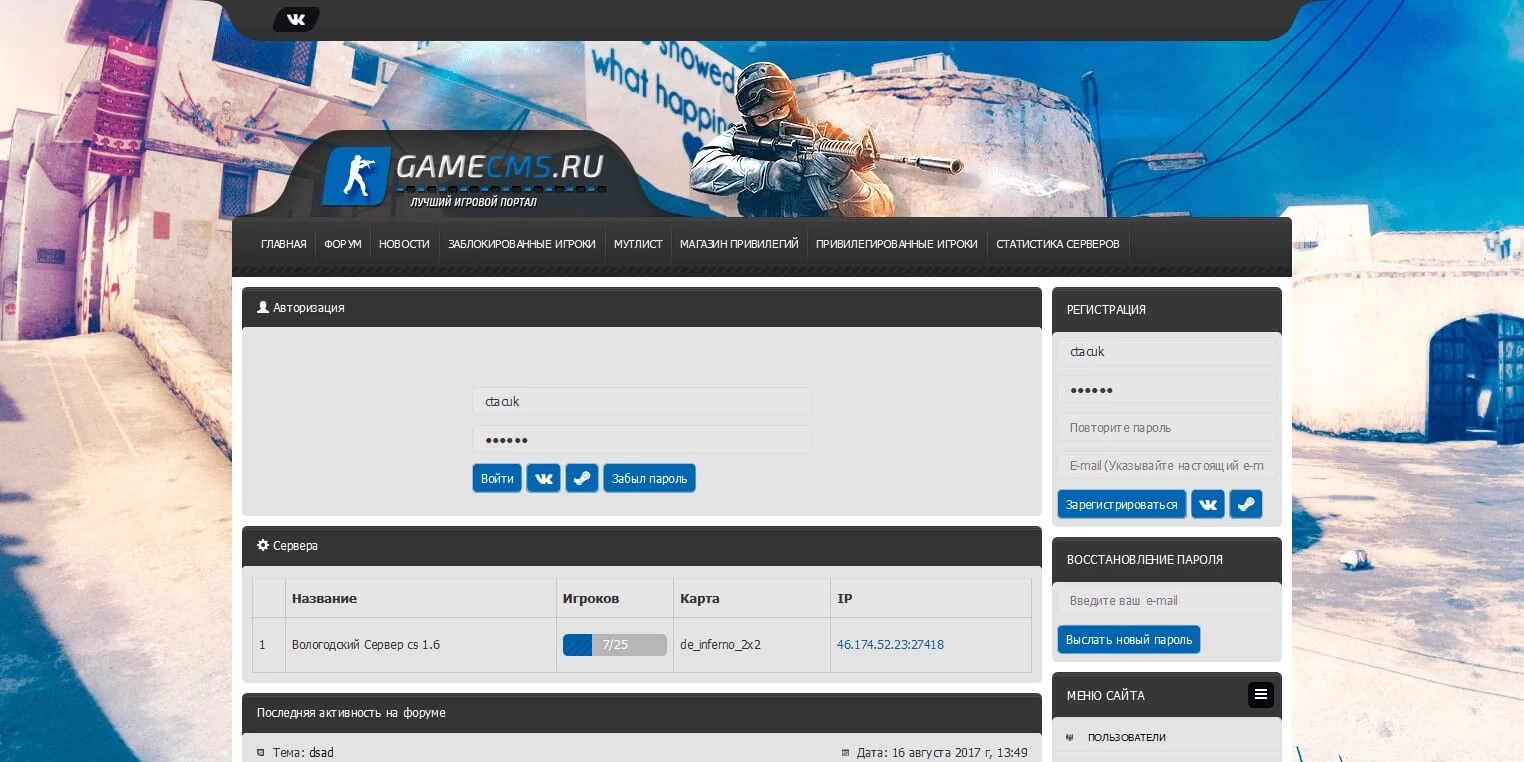Viewport: 1524px width, 762px height.
Task: Click the user icon beside Авторизация
Action: (263, 307)
